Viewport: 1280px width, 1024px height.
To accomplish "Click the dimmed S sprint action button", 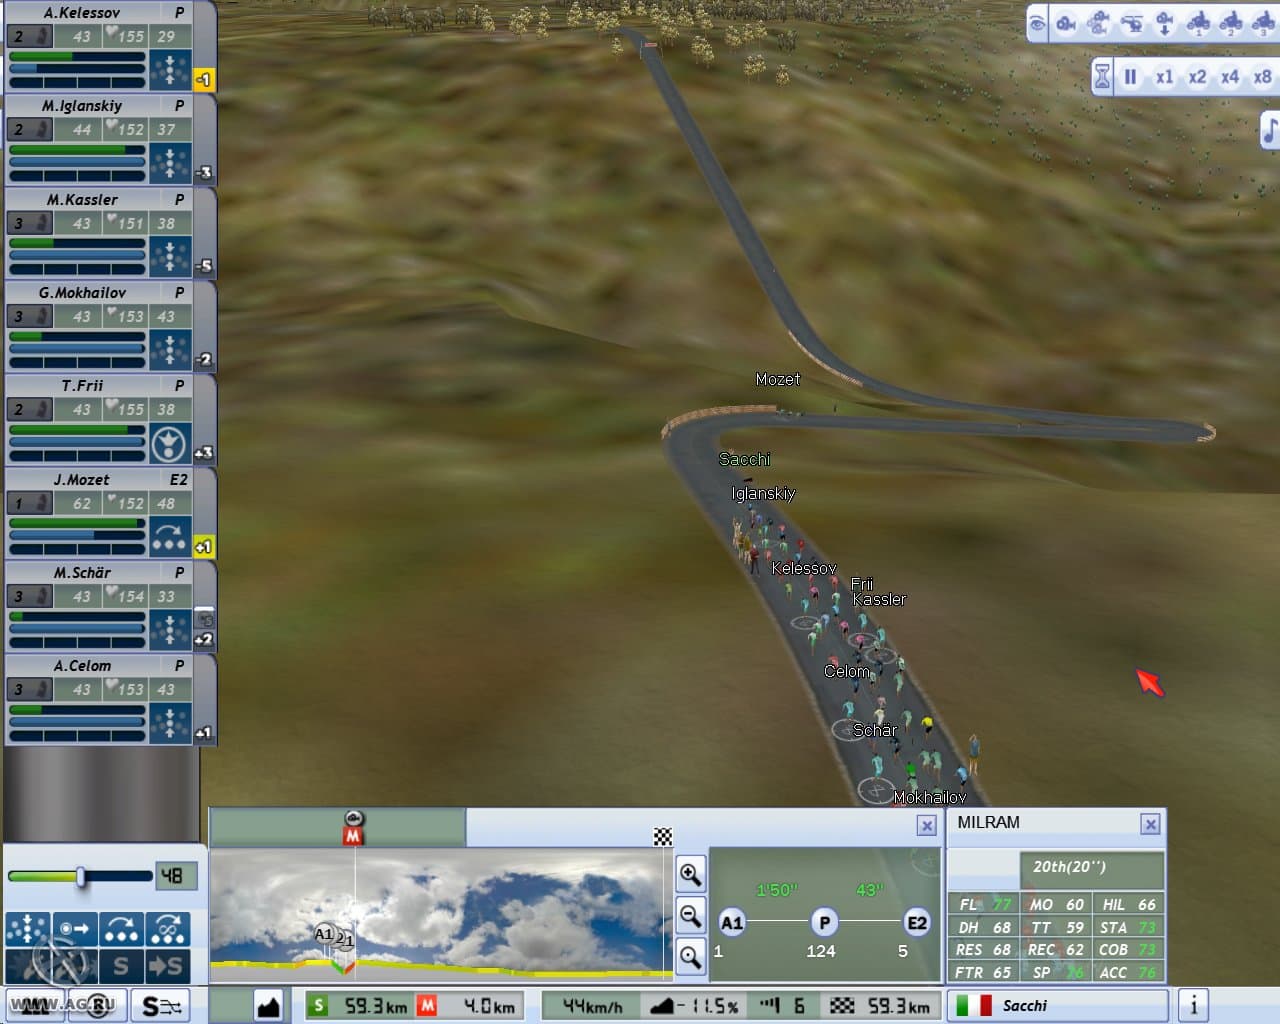I will [121, 965].
